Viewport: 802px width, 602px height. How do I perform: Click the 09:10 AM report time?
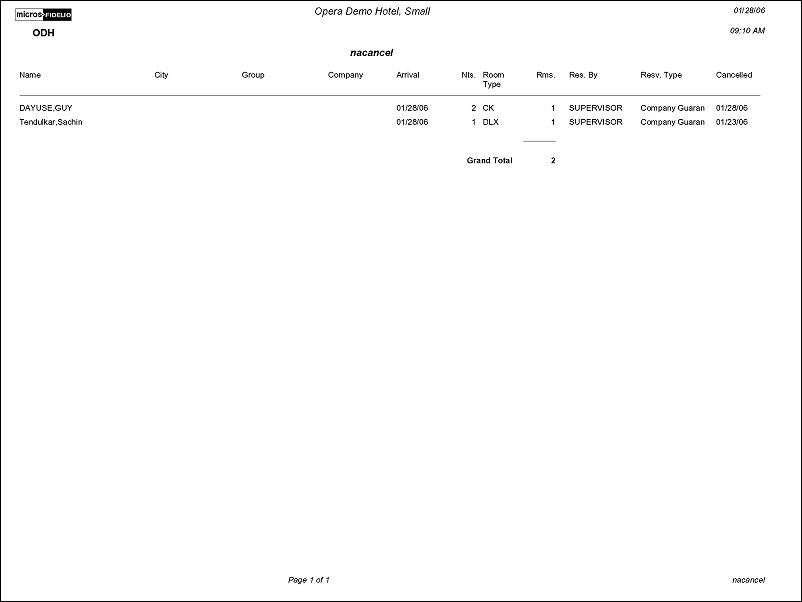(748, 31)
